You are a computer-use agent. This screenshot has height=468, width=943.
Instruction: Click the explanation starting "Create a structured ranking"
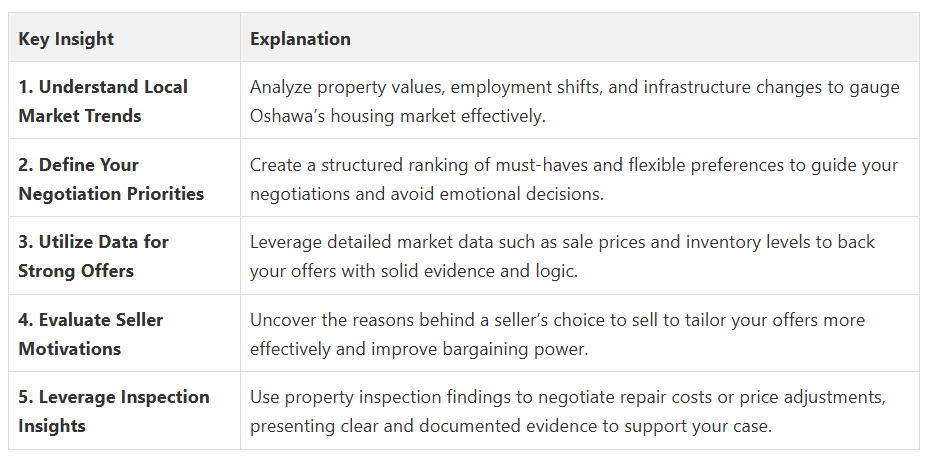(x=574, y=179)
